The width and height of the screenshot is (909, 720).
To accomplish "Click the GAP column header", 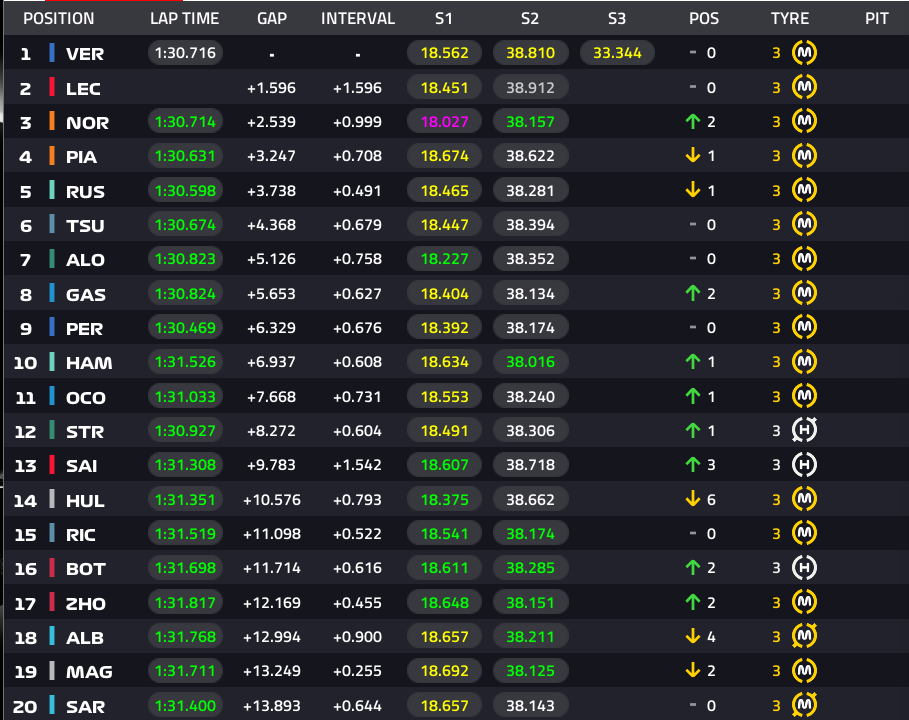I will coord(272,19).
